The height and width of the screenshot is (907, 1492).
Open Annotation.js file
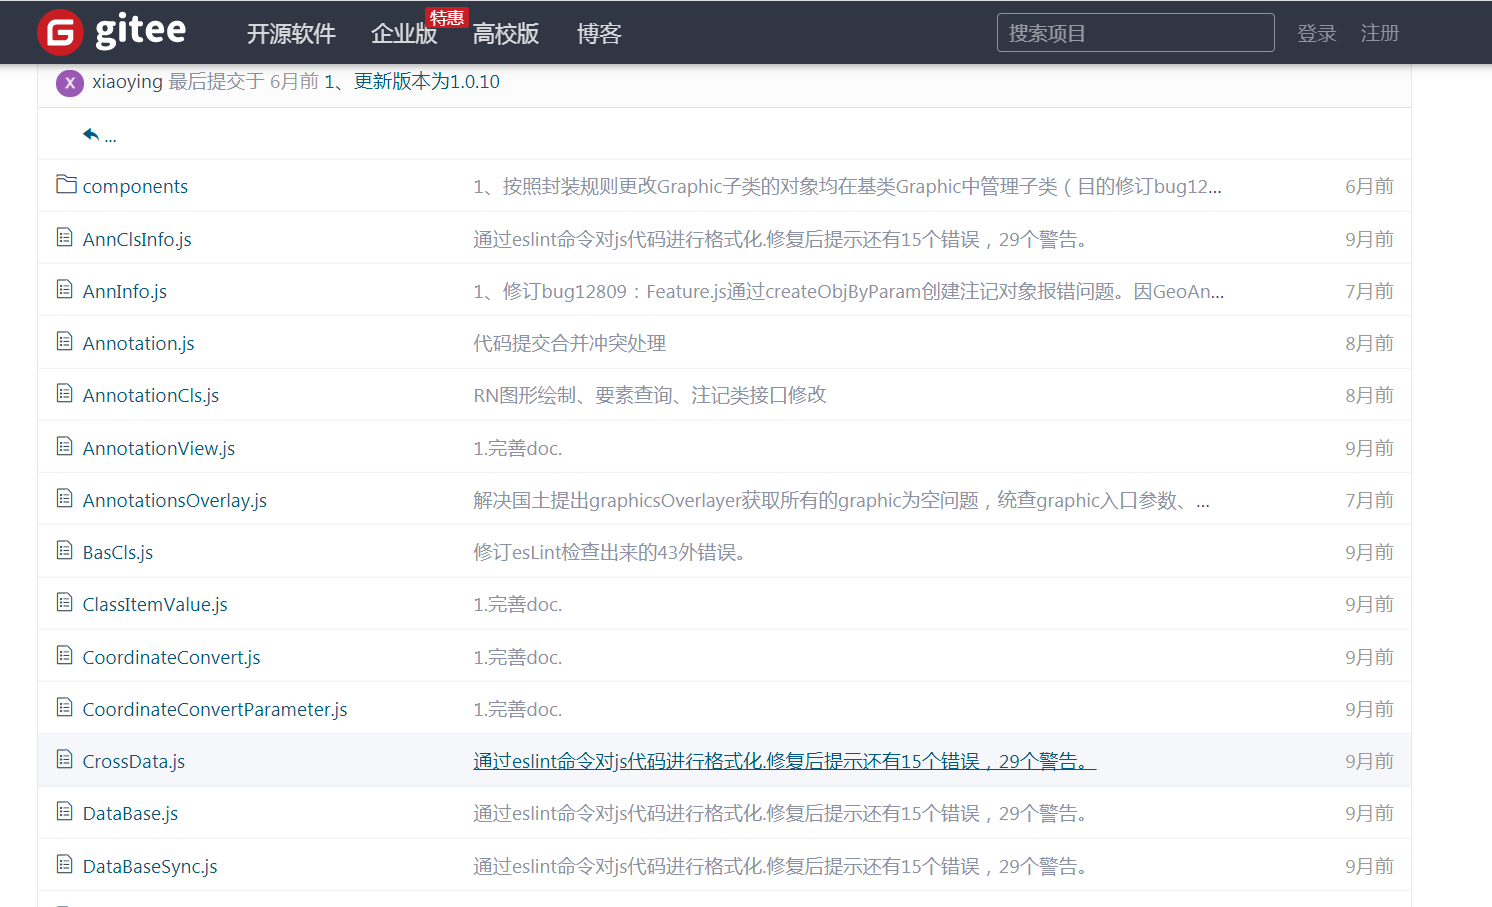[139, 344]
